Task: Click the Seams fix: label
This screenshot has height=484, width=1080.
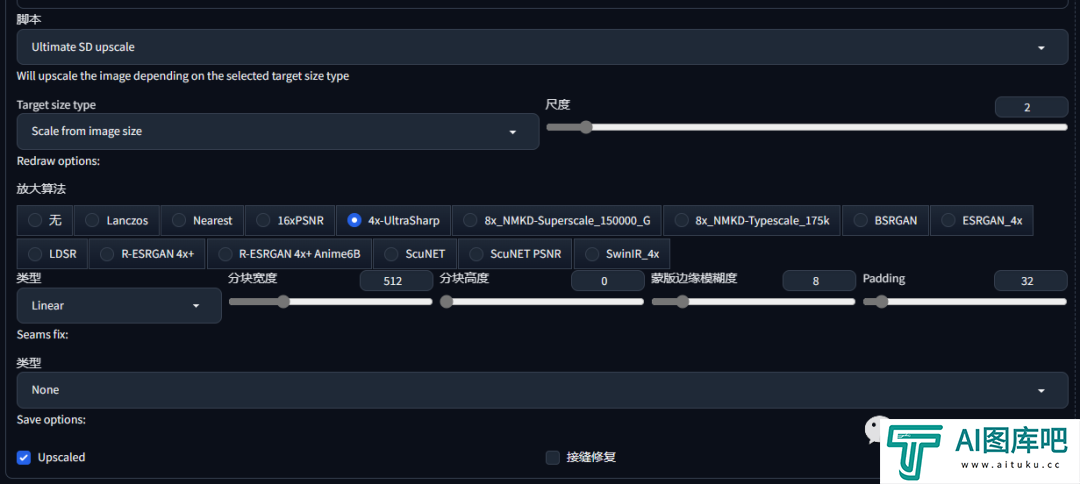Action: (x=43, y=335)
